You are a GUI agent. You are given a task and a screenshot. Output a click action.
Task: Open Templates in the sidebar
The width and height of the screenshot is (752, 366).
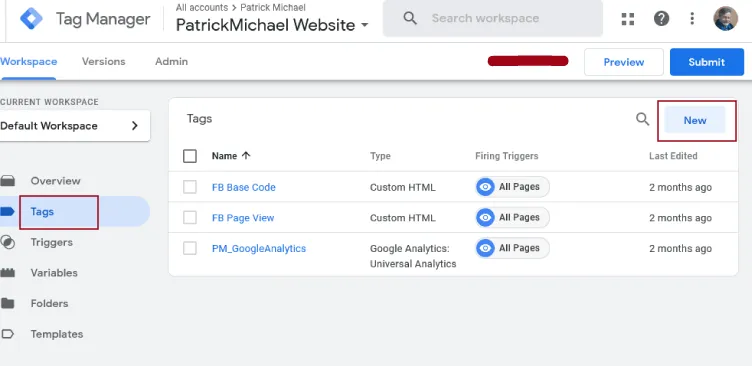(57, 334)
